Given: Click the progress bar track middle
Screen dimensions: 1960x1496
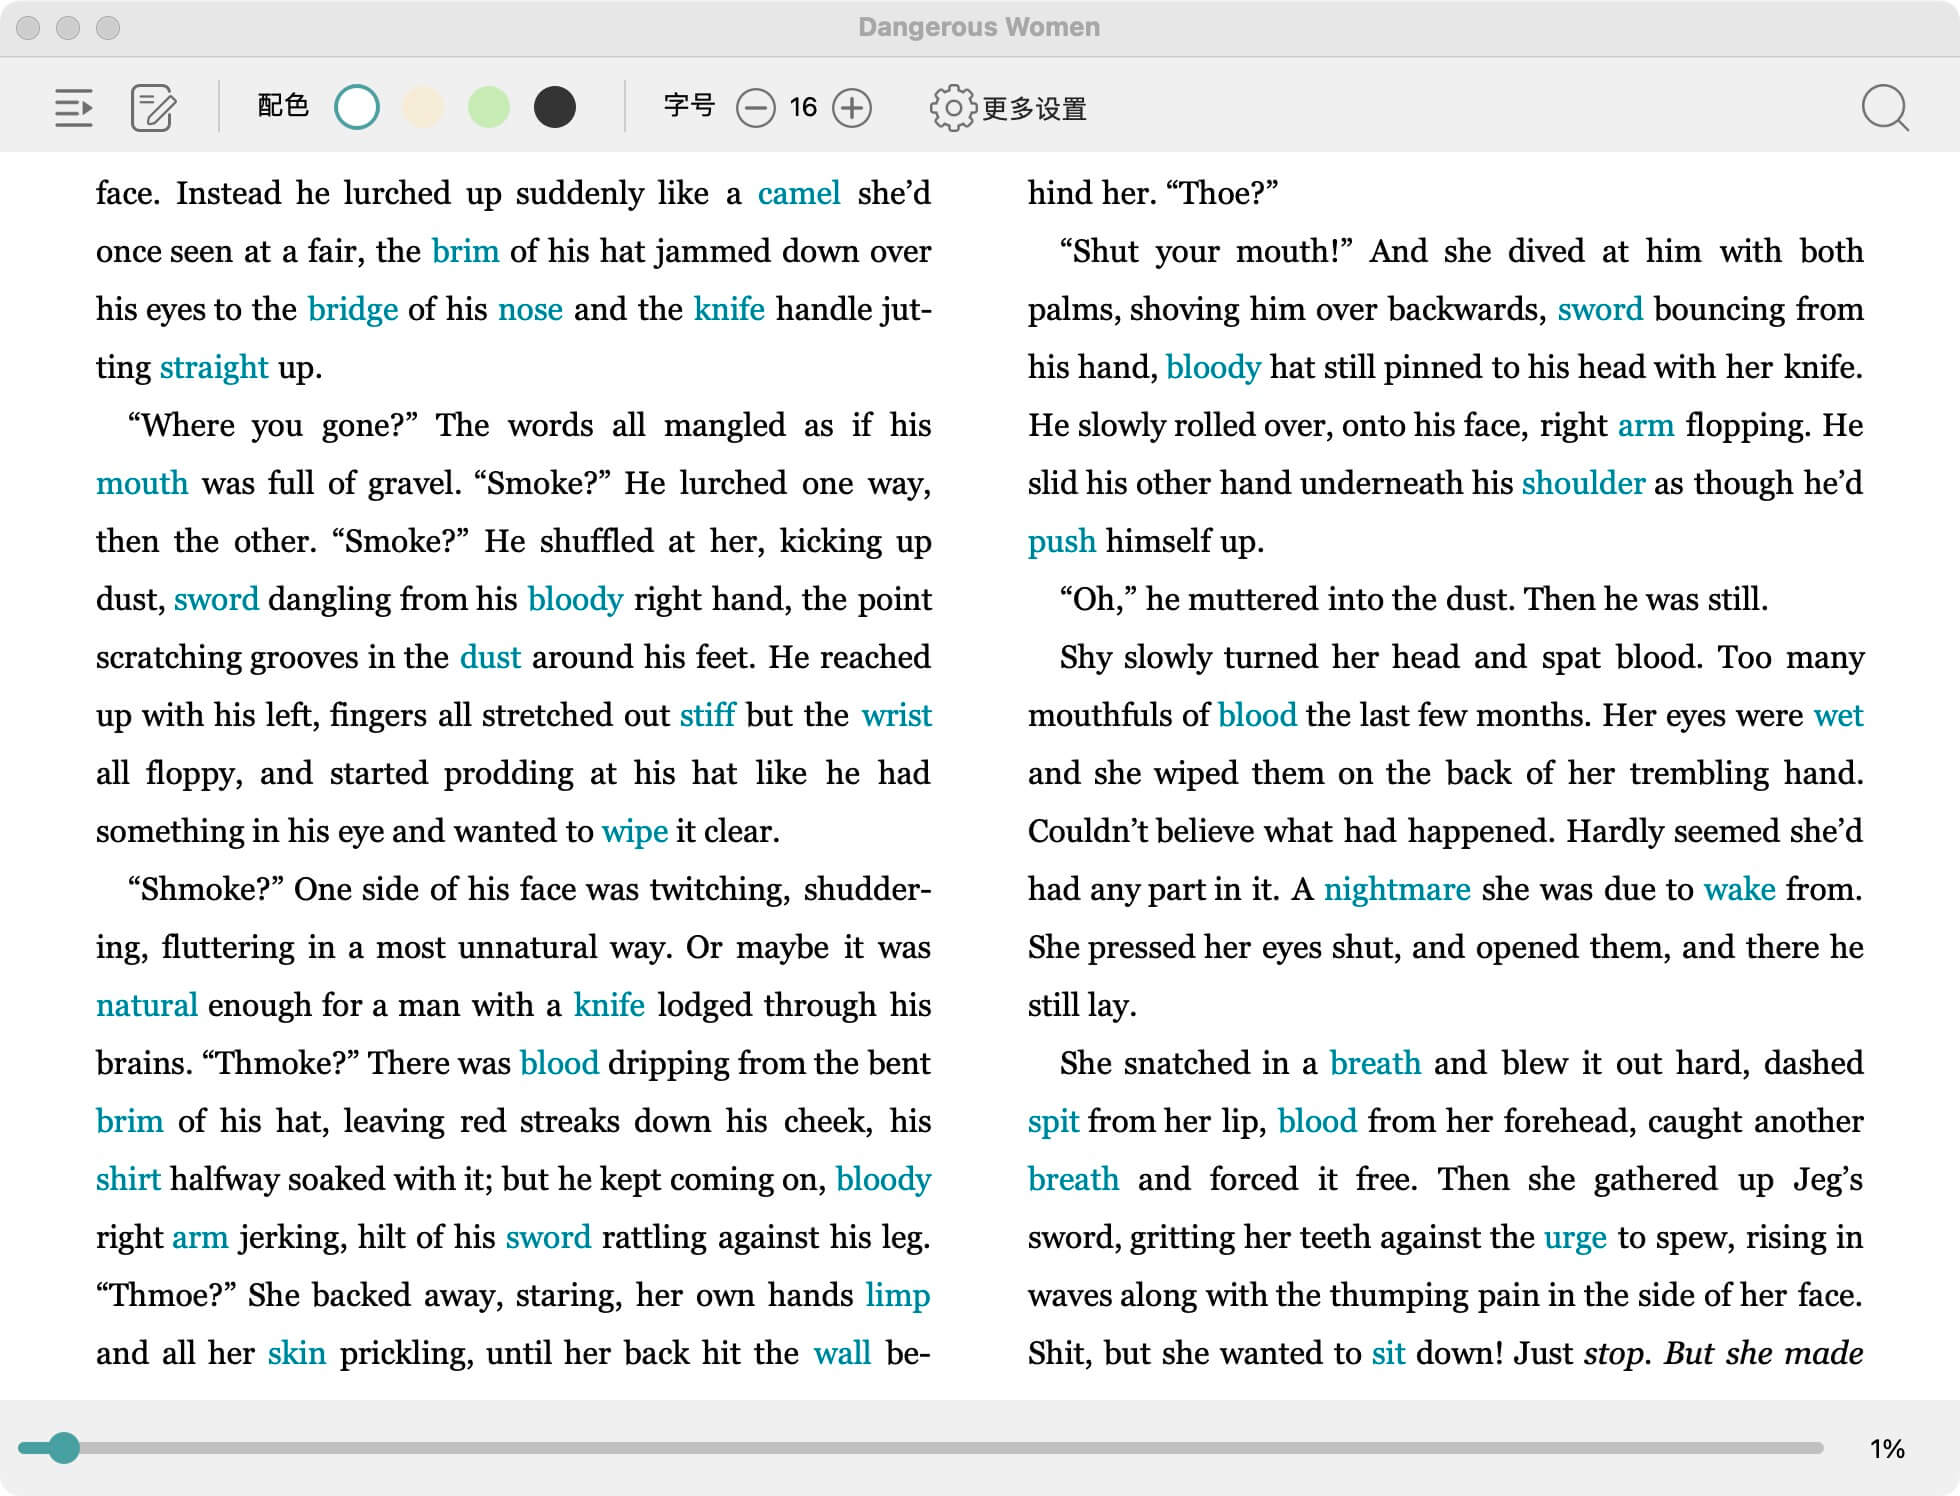Looking at the screenshot, I should (x=921, y=1448).
